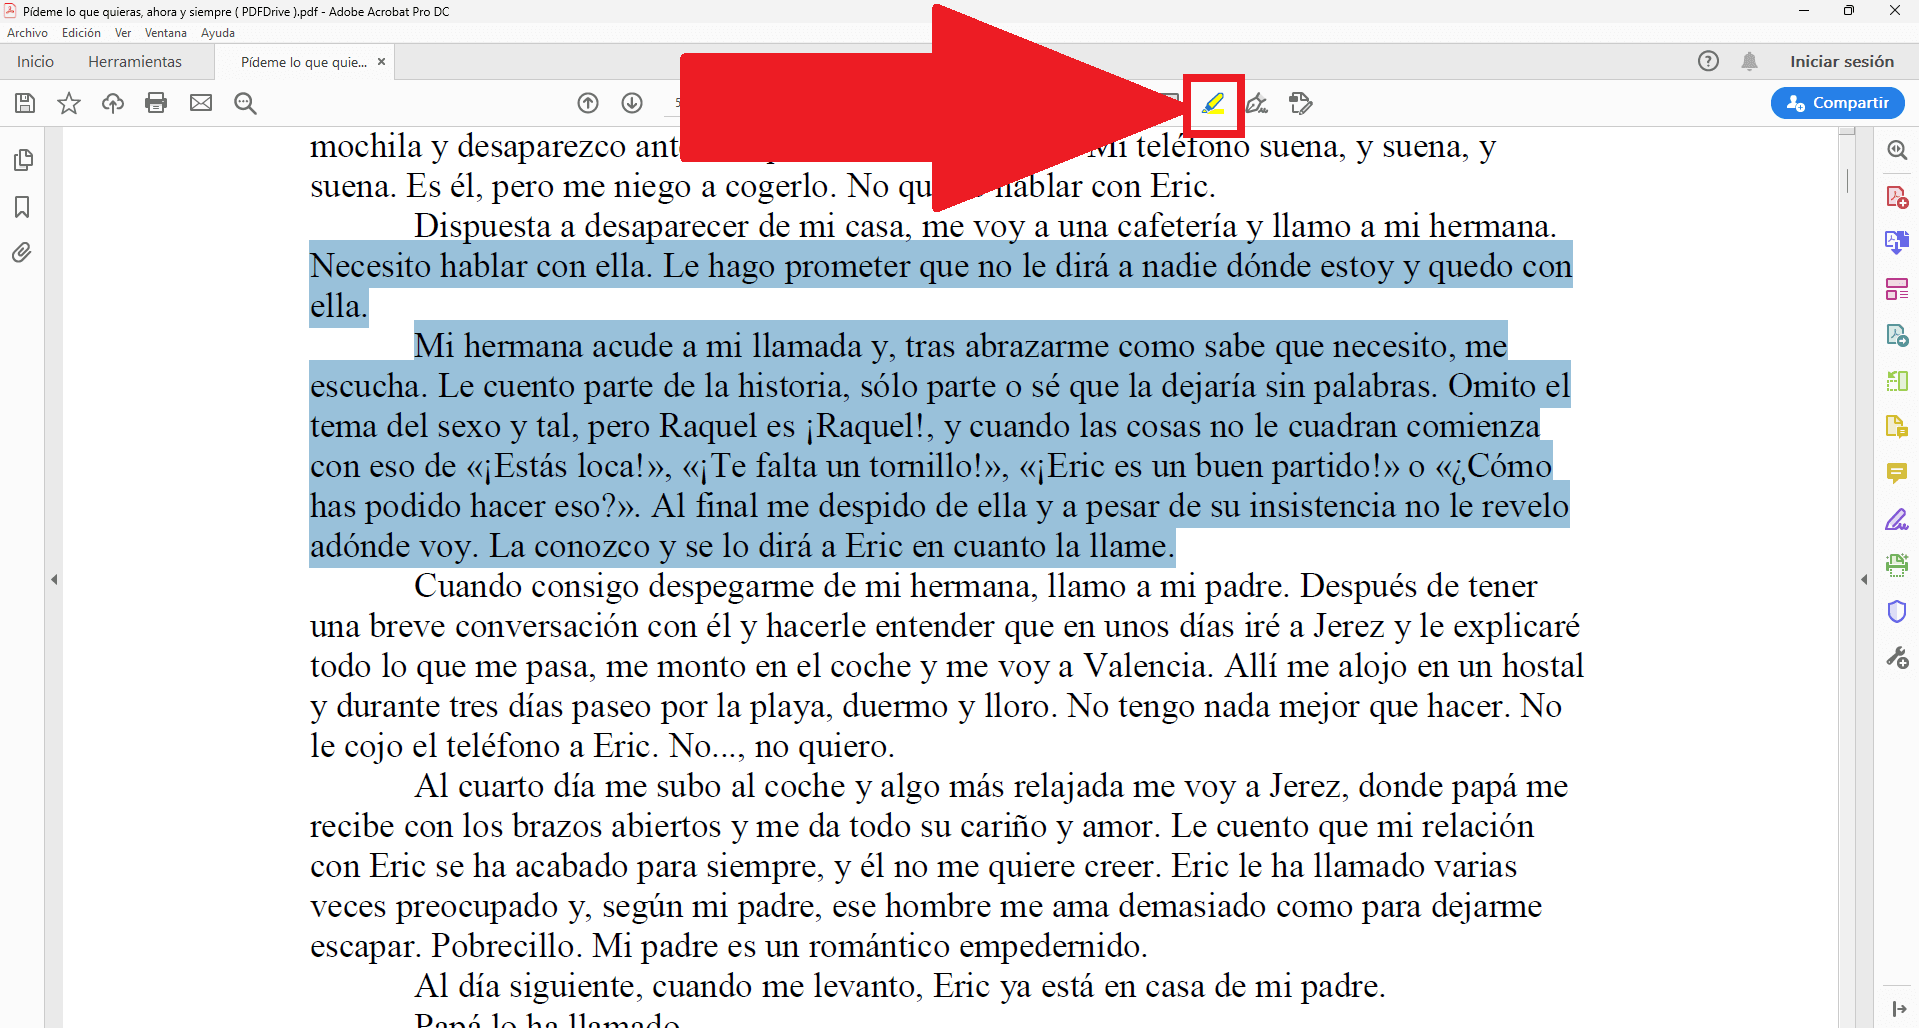
Task: Open Fill & Sign tool in right pane
Action: point(1897,519)
